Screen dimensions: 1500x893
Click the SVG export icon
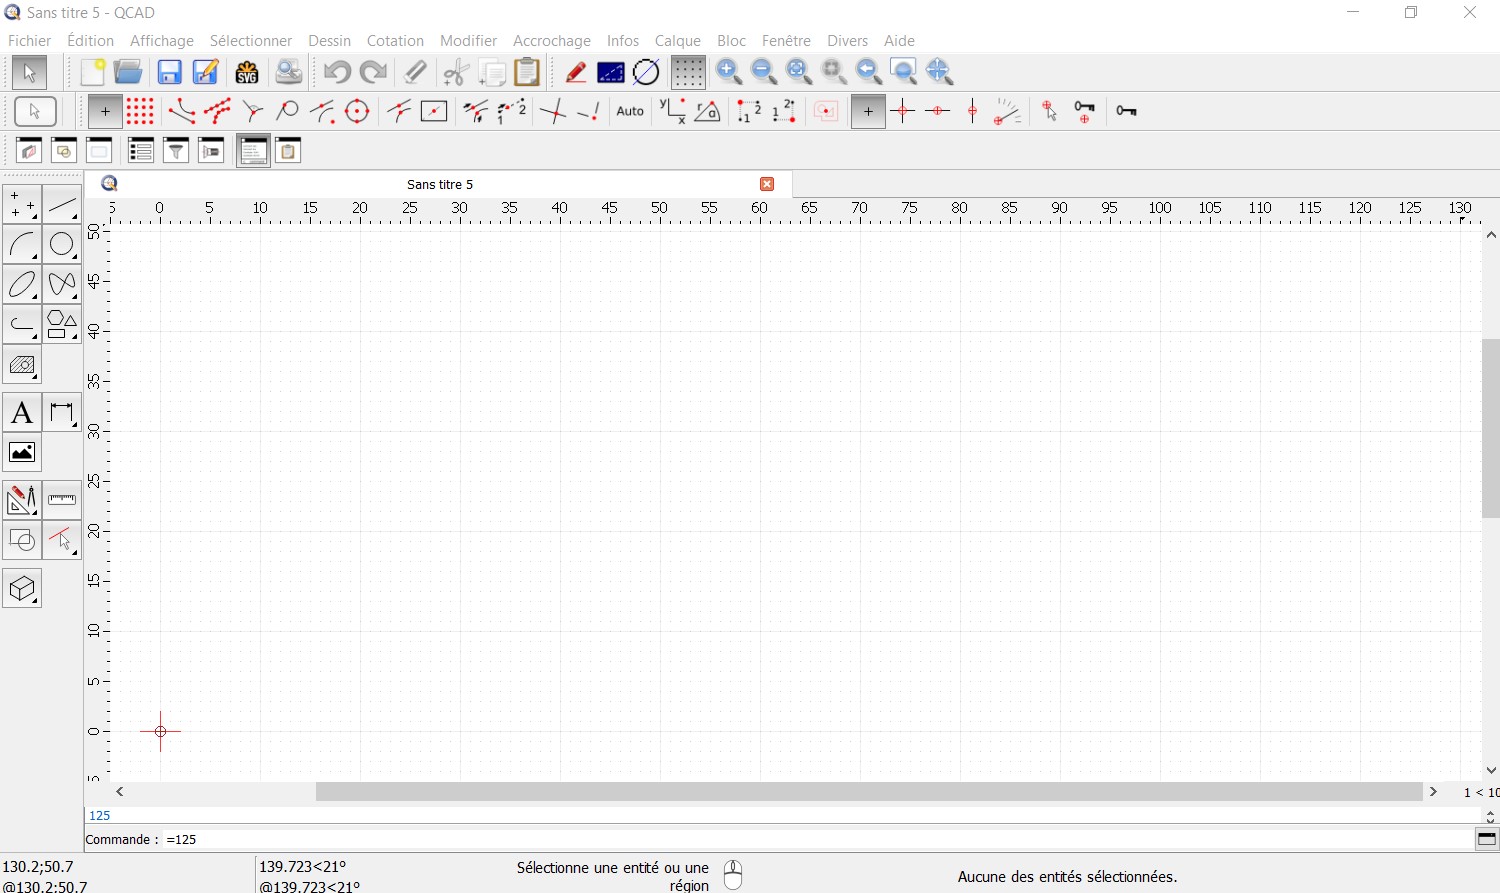tap(247, 72)
